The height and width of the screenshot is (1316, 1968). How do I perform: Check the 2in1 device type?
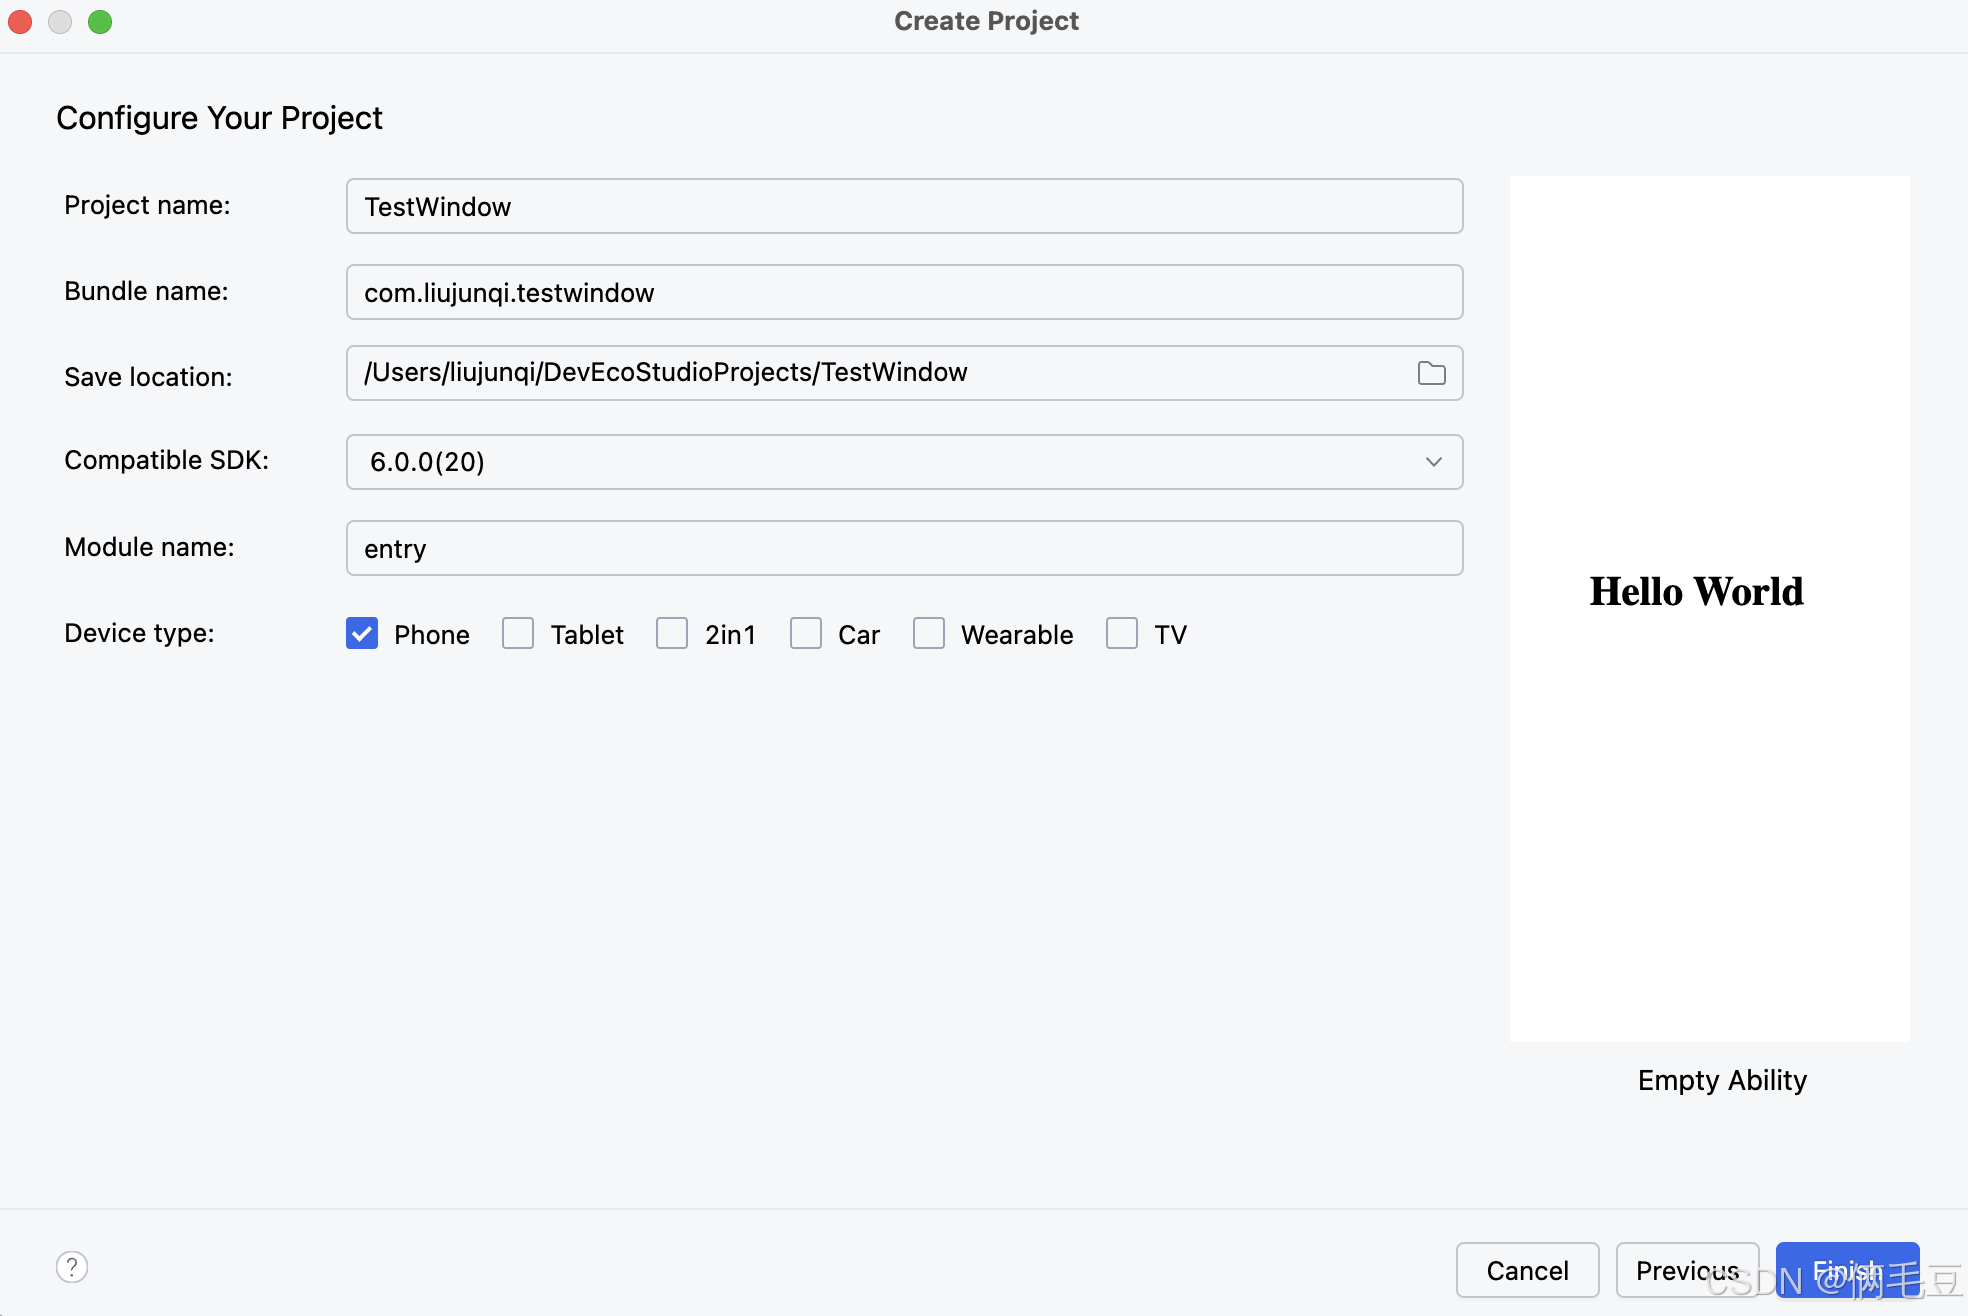[x=672, y=633]
